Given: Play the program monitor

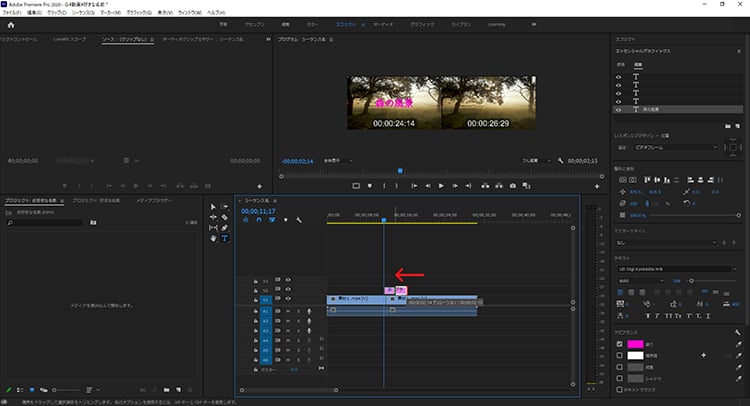Looking at the screenshot, I should point(441,186).
